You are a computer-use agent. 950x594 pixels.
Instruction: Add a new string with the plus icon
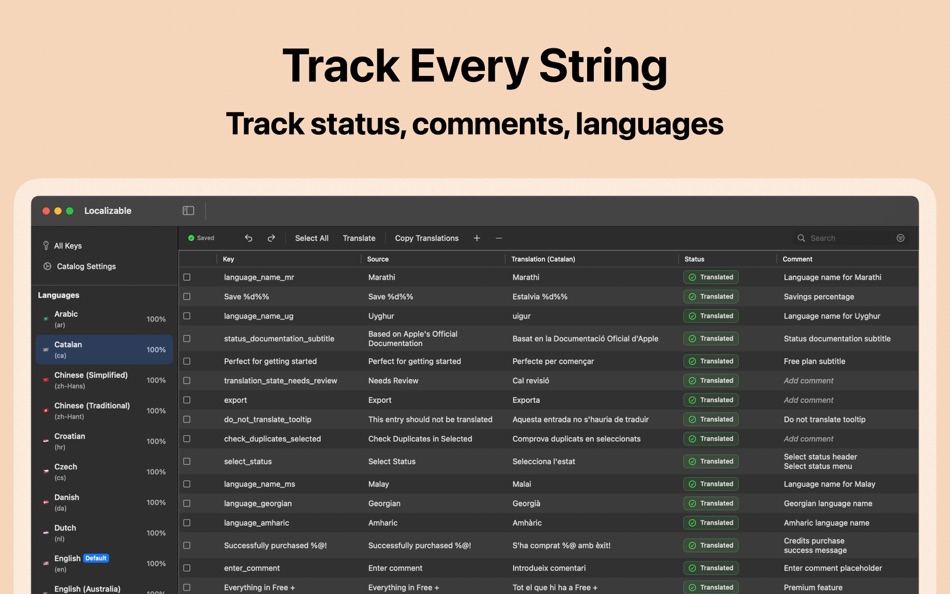(x=477, y=238)
